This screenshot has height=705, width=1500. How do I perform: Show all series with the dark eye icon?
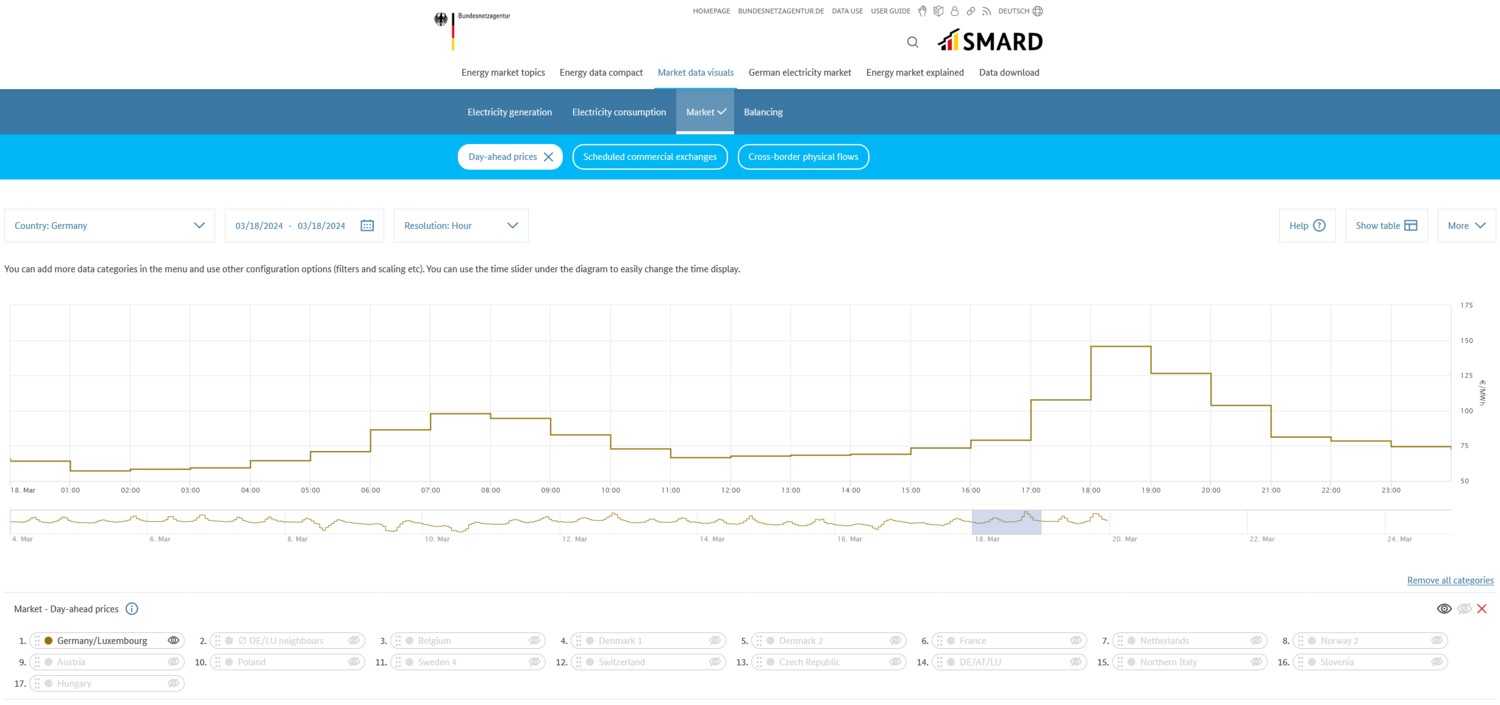tap(1444, 609)
